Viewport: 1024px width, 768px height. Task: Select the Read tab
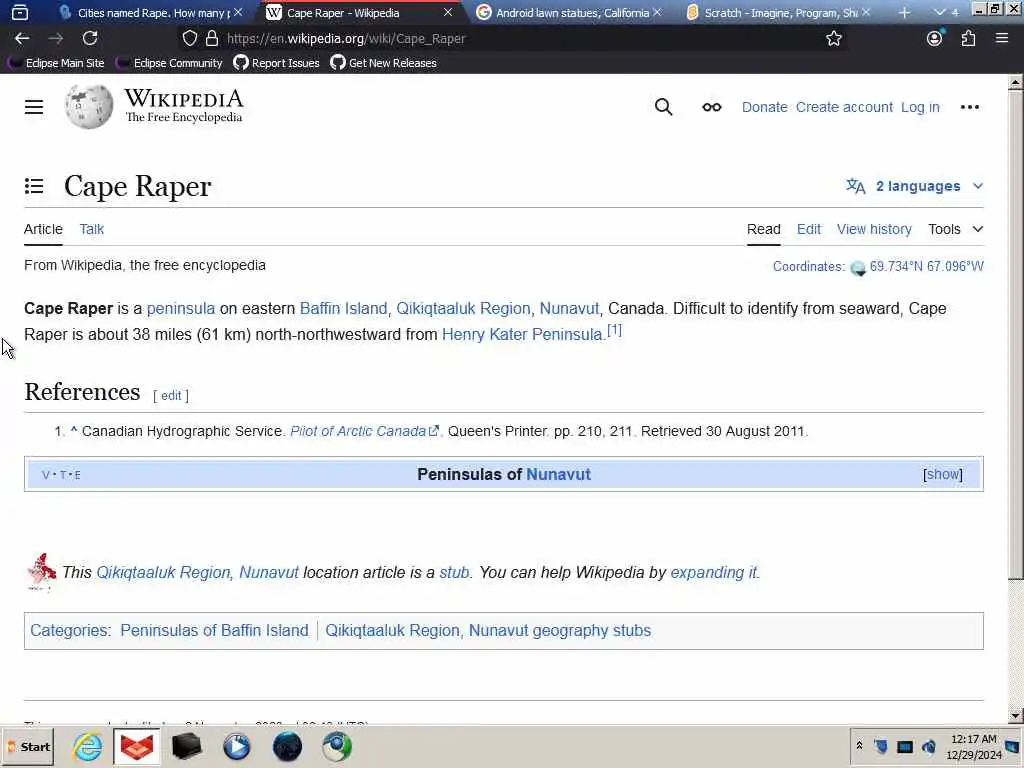coord(763,229)
